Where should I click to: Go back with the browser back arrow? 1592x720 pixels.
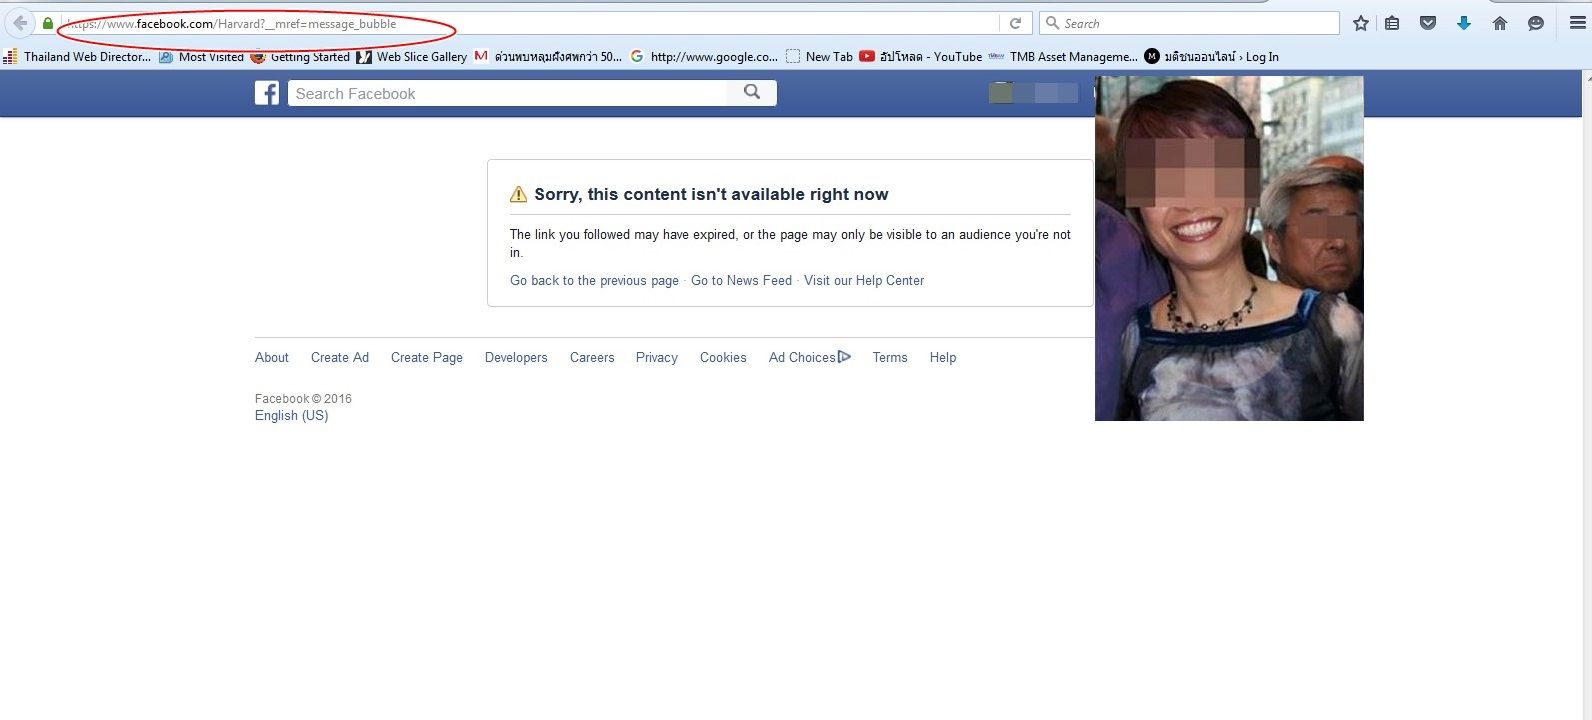(x=20, y=23)
